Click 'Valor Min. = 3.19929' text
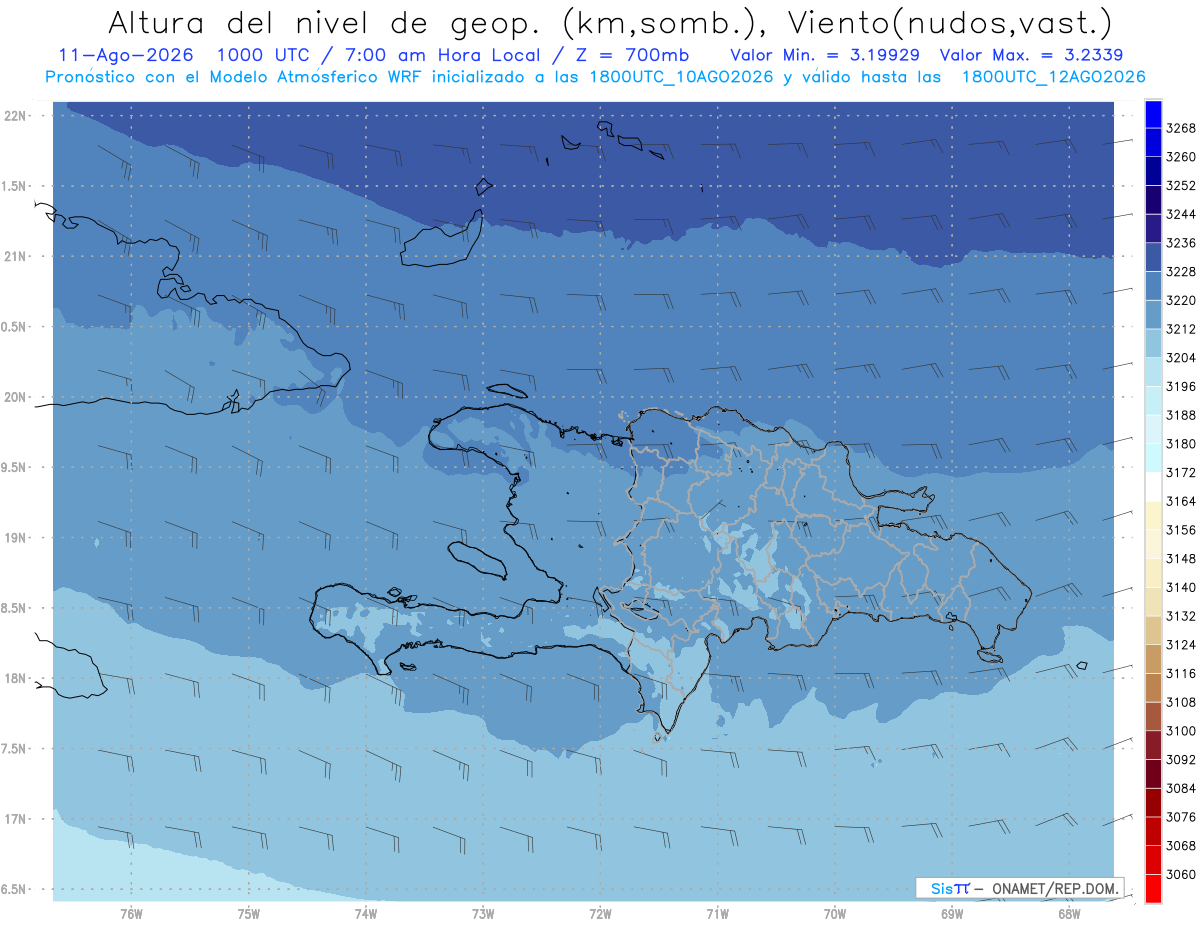1200x927 pixels. click(826, 56)
